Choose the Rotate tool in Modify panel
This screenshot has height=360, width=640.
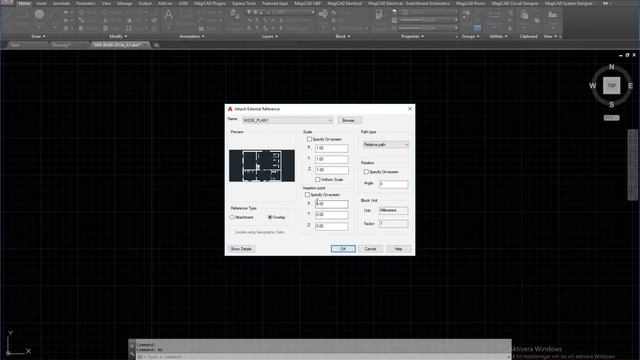pos(106,13)
